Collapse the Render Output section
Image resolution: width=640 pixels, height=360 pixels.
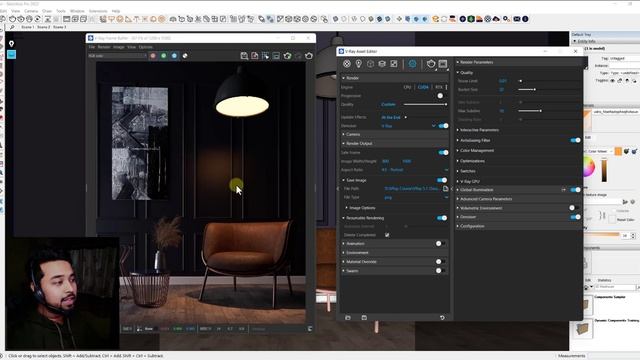394,143
